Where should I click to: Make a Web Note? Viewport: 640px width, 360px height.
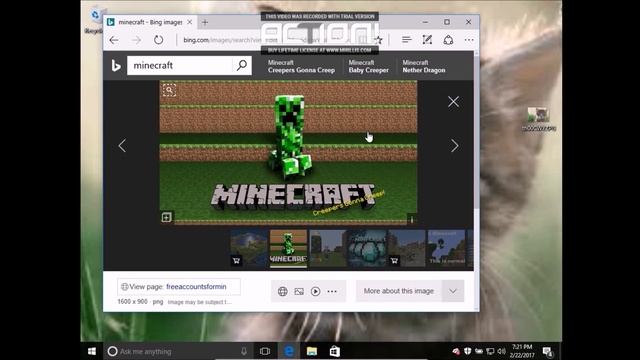tap(427, 40)
